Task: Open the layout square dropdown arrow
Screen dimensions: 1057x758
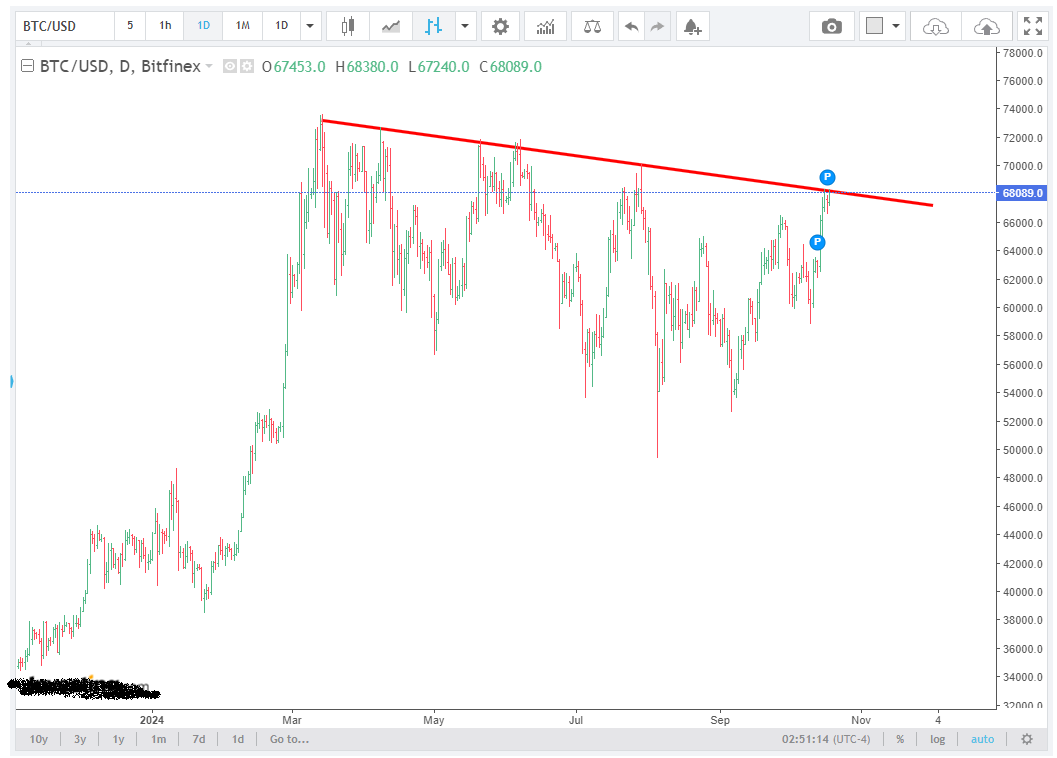Action: [895, 26]
